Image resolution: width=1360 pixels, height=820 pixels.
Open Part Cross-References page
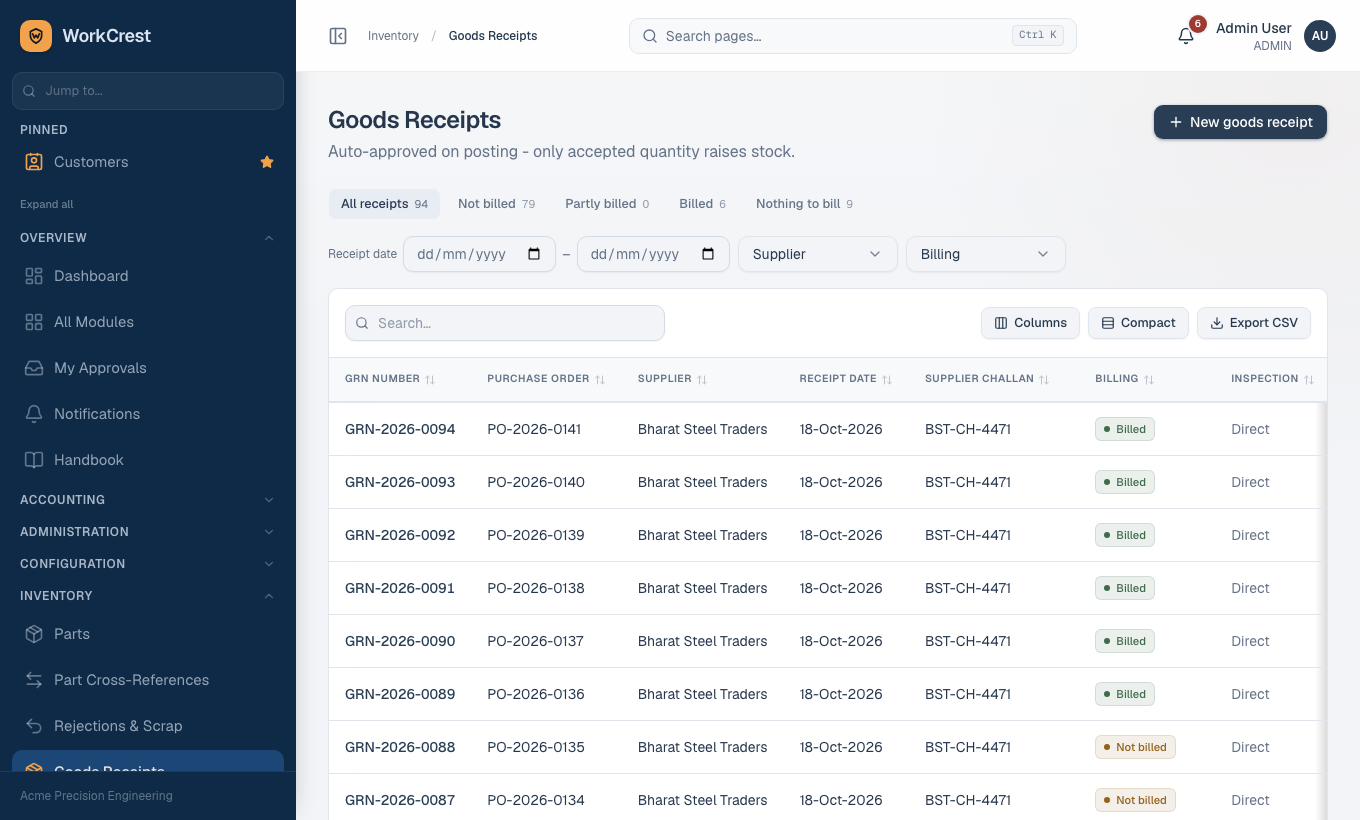coord(148,680)
